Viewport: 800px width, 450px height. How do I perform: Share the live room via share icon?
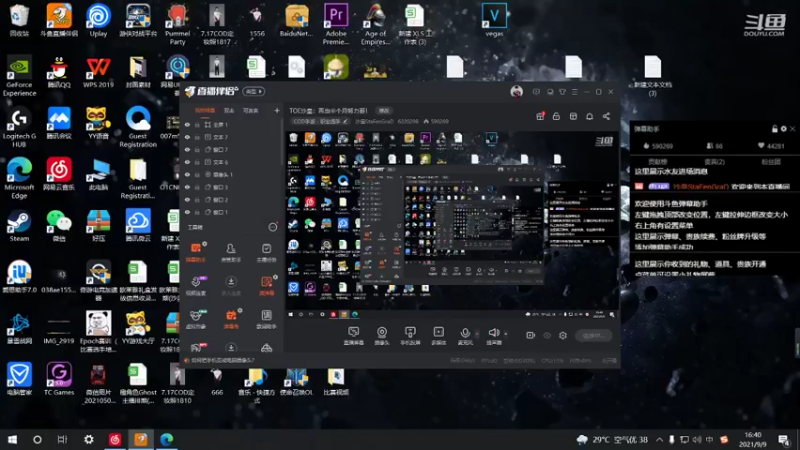click(x=606, y=116)
